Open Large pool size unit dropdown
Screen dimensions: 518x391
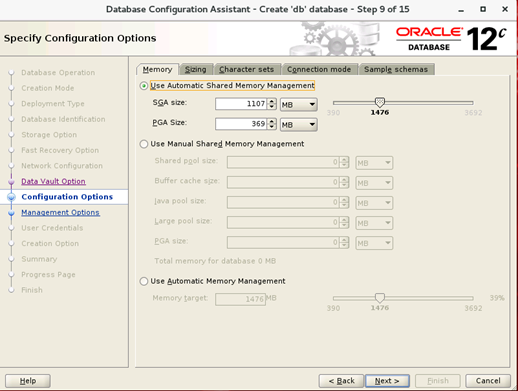(x=374, y=223)
